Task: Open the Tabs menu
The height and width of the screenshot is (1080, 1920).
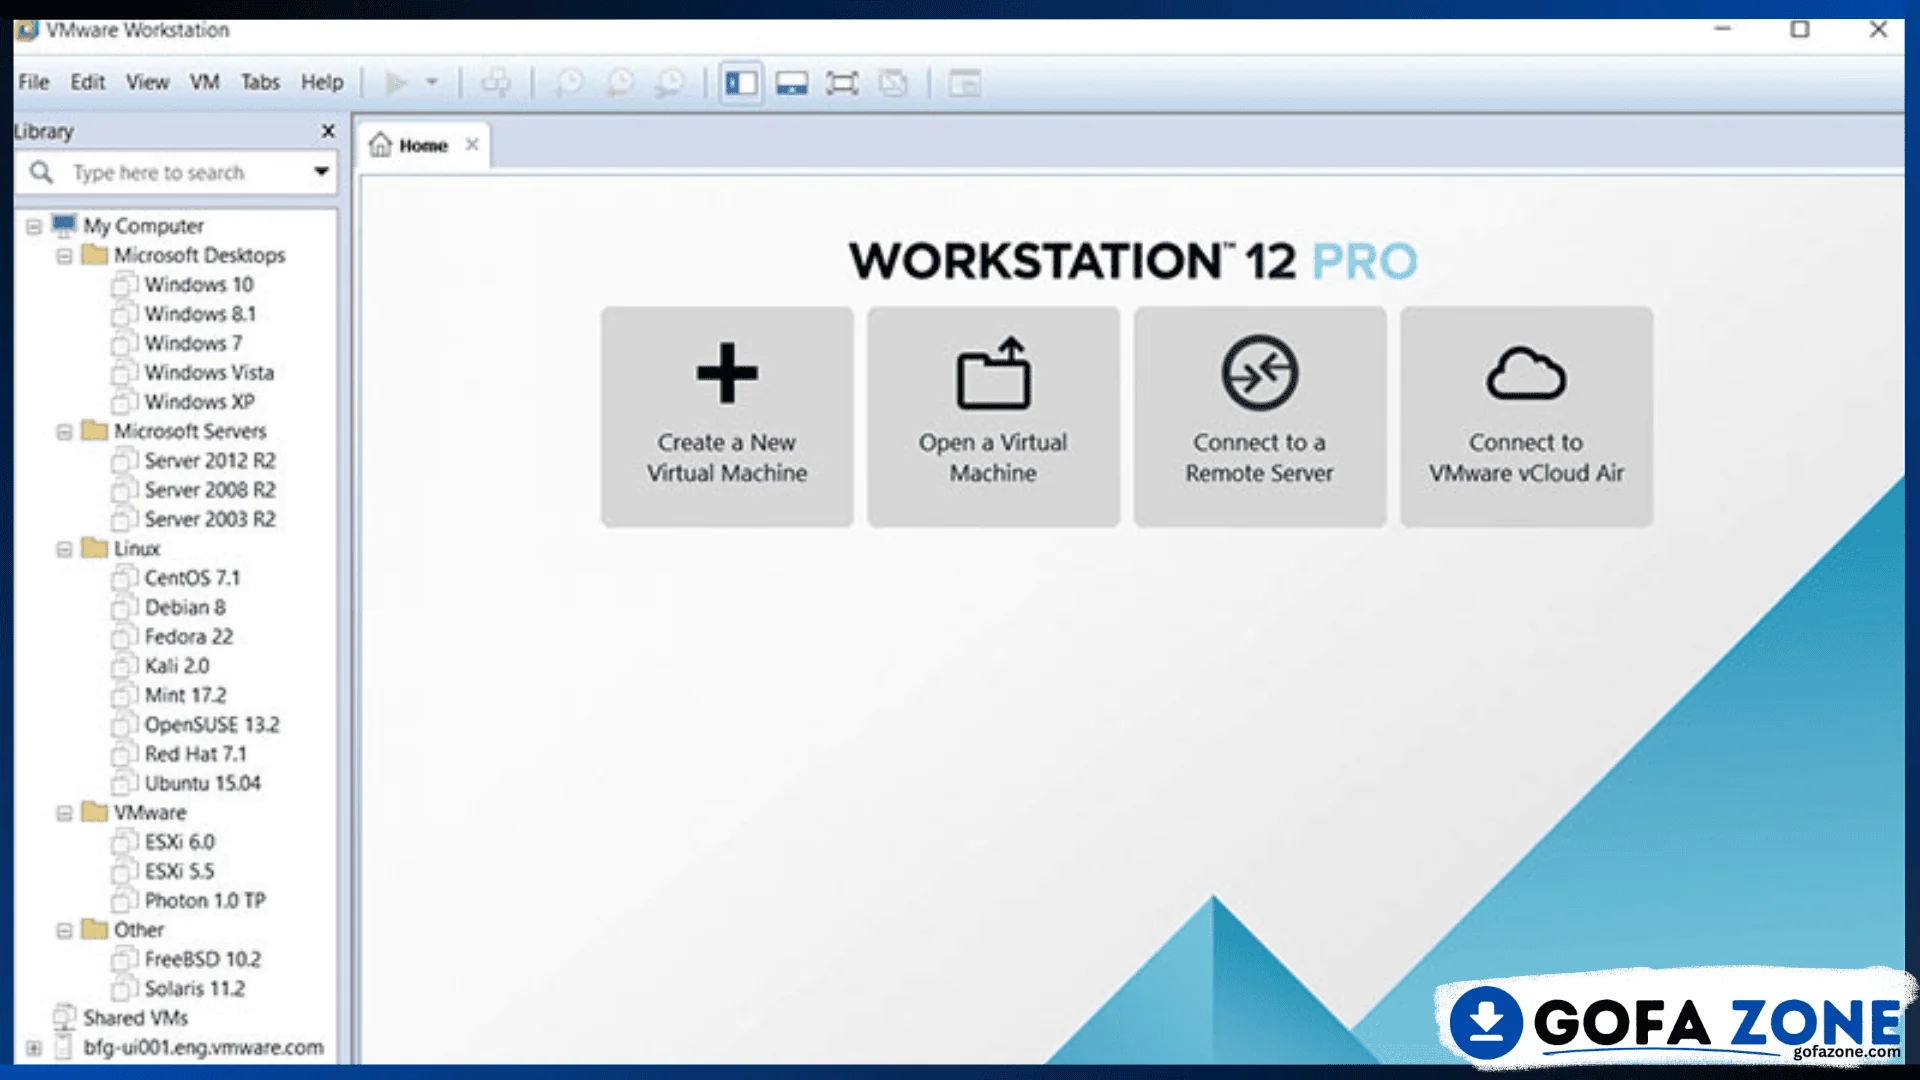Action: coord(260,82)
